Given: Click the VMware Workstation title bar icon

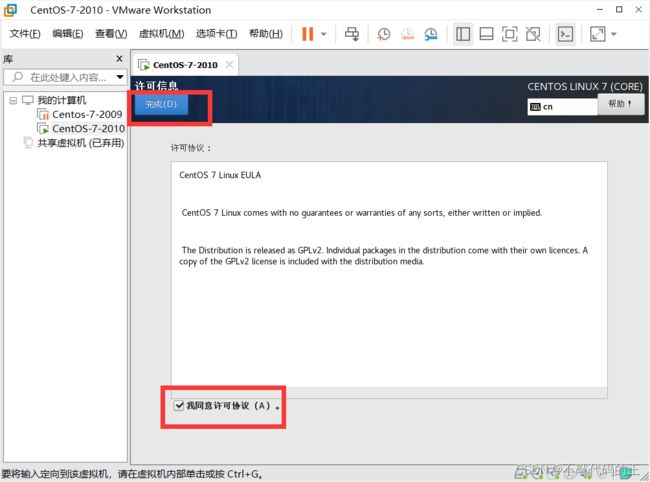Looking at the screenshot, I should (10, 10).
